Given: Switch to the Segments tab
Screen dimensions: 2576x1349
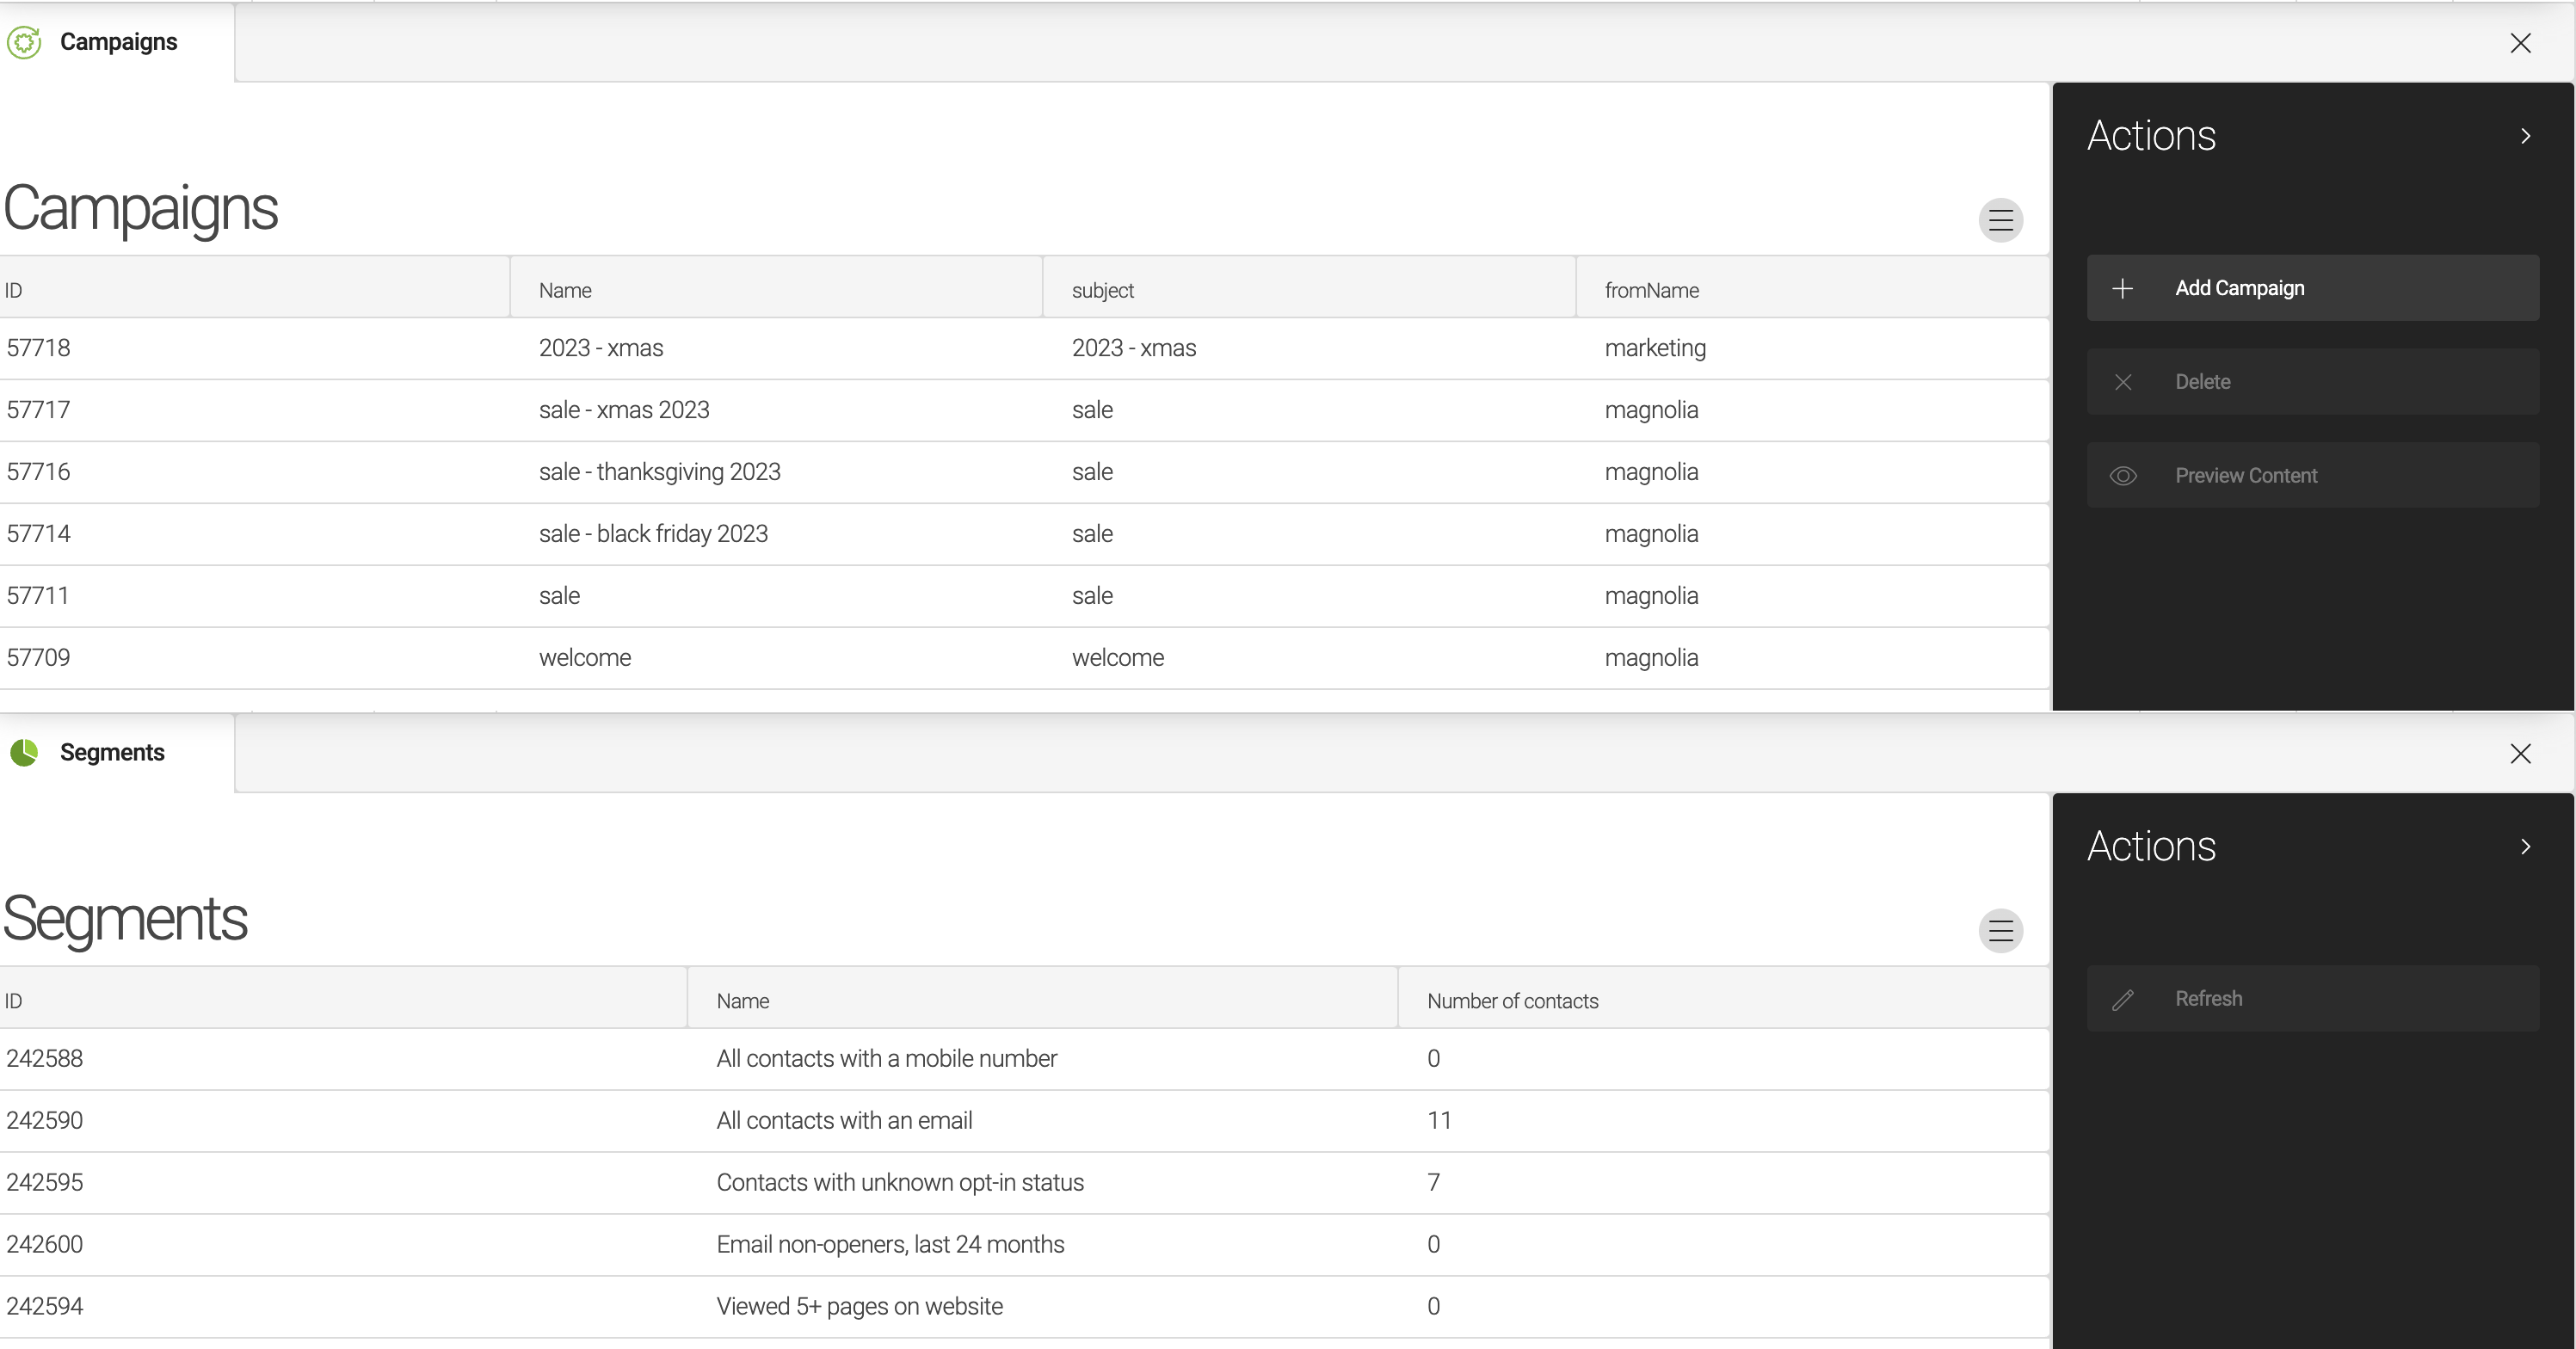Looking at the screenshot, I should pyautogui.click(x=112, y=752).
